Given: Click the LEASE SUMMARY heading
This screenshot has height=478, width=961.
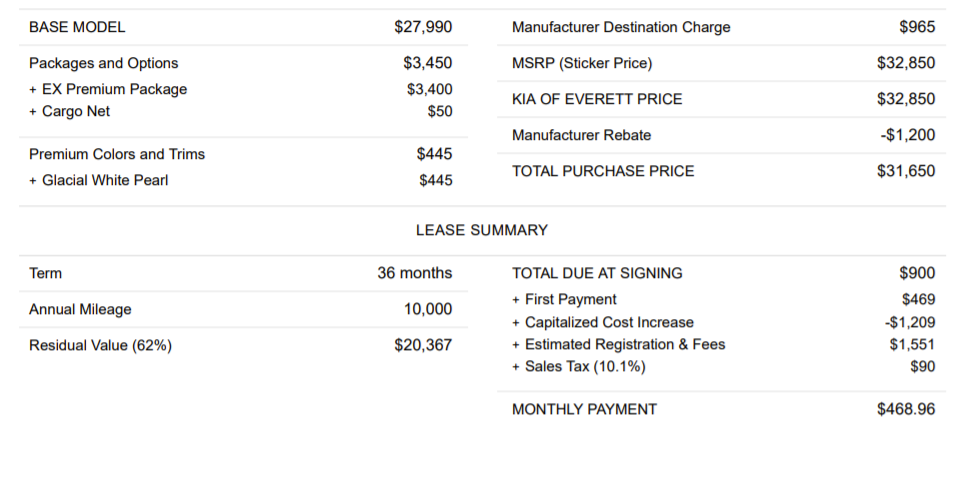Looking at the screenshot, I should tap(482, 230).
